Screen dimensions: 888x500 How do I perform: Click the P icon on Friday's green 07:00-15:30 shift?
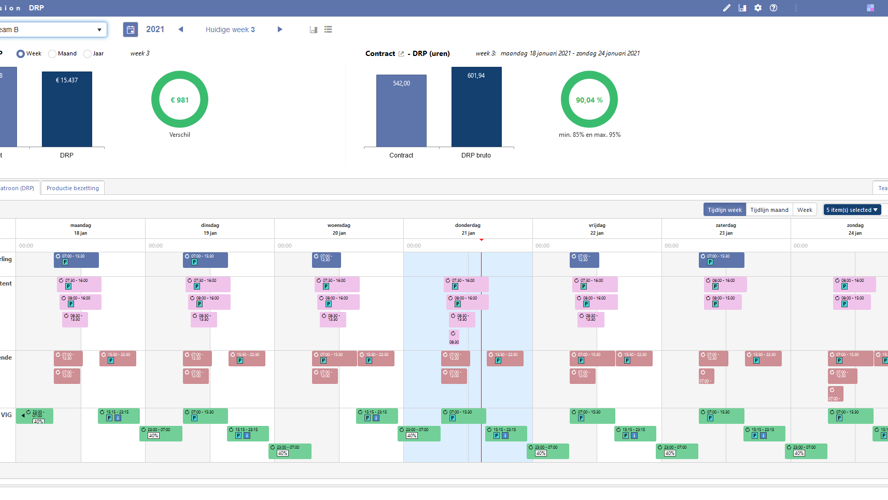pyautogui.click(x=581, y=418)
